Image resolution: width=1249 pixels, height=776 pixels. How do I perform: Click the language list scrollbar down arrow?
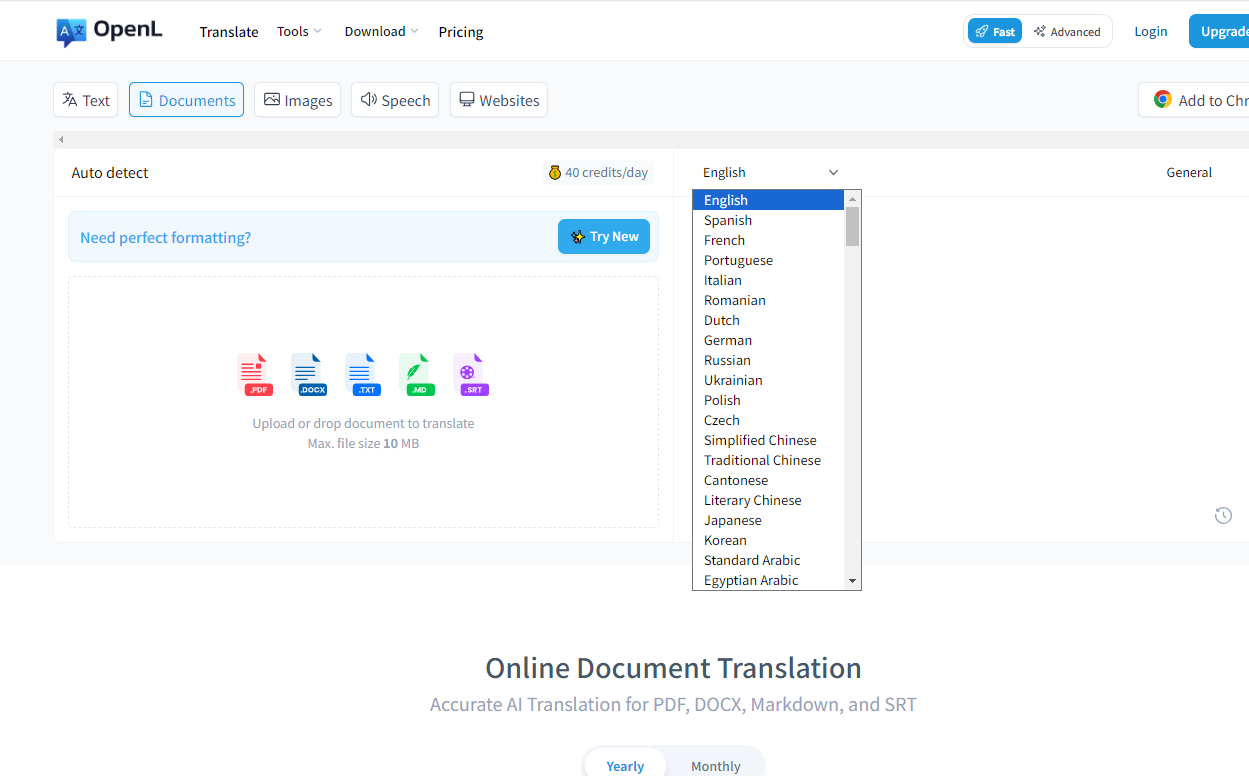(x=852, y=581)
